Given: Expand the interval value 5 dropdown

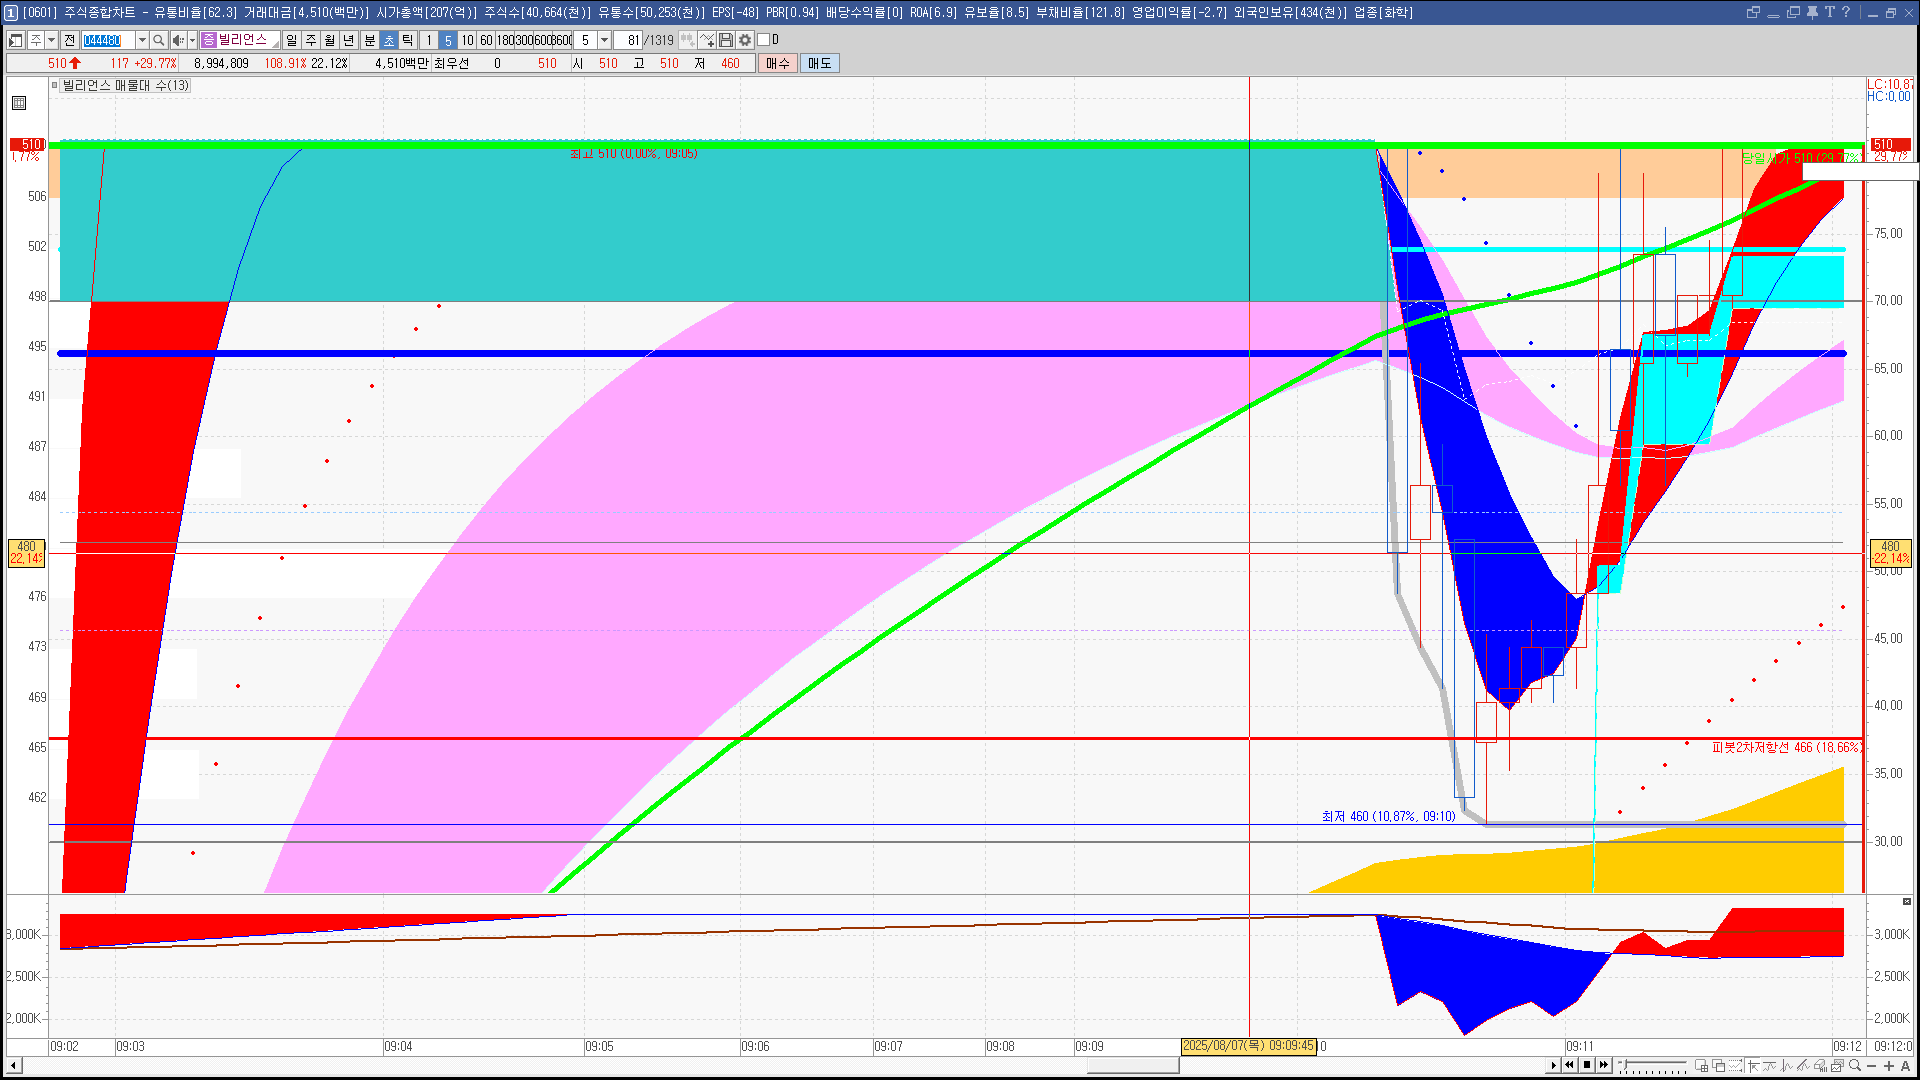Looking at the screenshot, I should pyautogui.click(x=604, y=40).
